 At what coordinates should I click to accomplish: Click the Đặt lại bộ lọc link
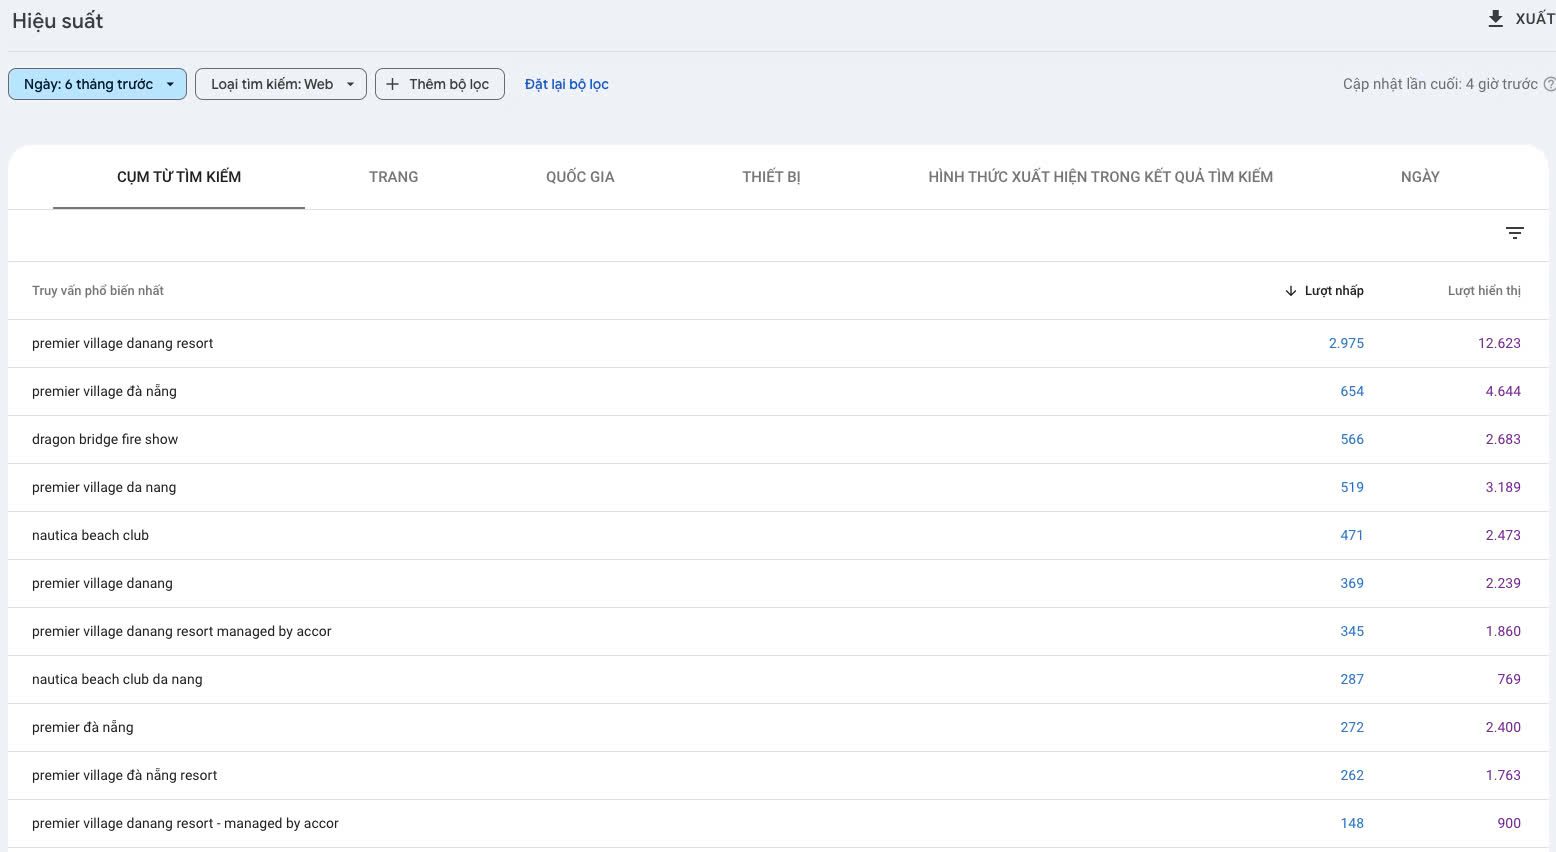point(567,84)
